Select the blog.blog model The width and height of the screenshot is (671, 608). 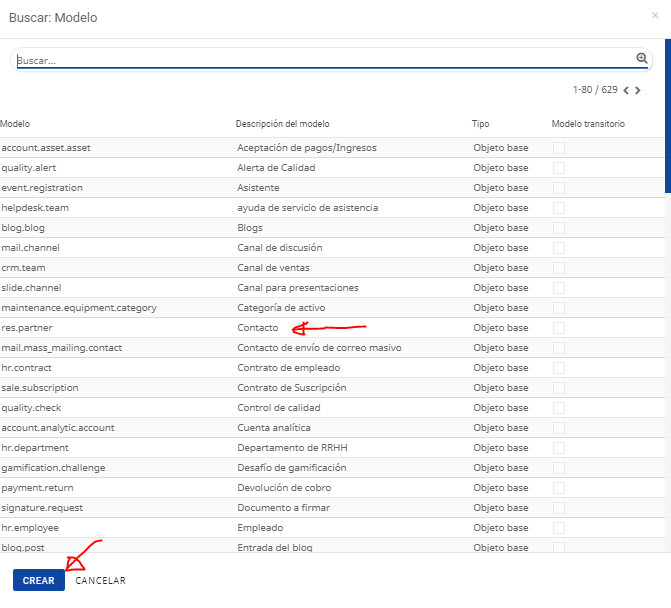23,228
